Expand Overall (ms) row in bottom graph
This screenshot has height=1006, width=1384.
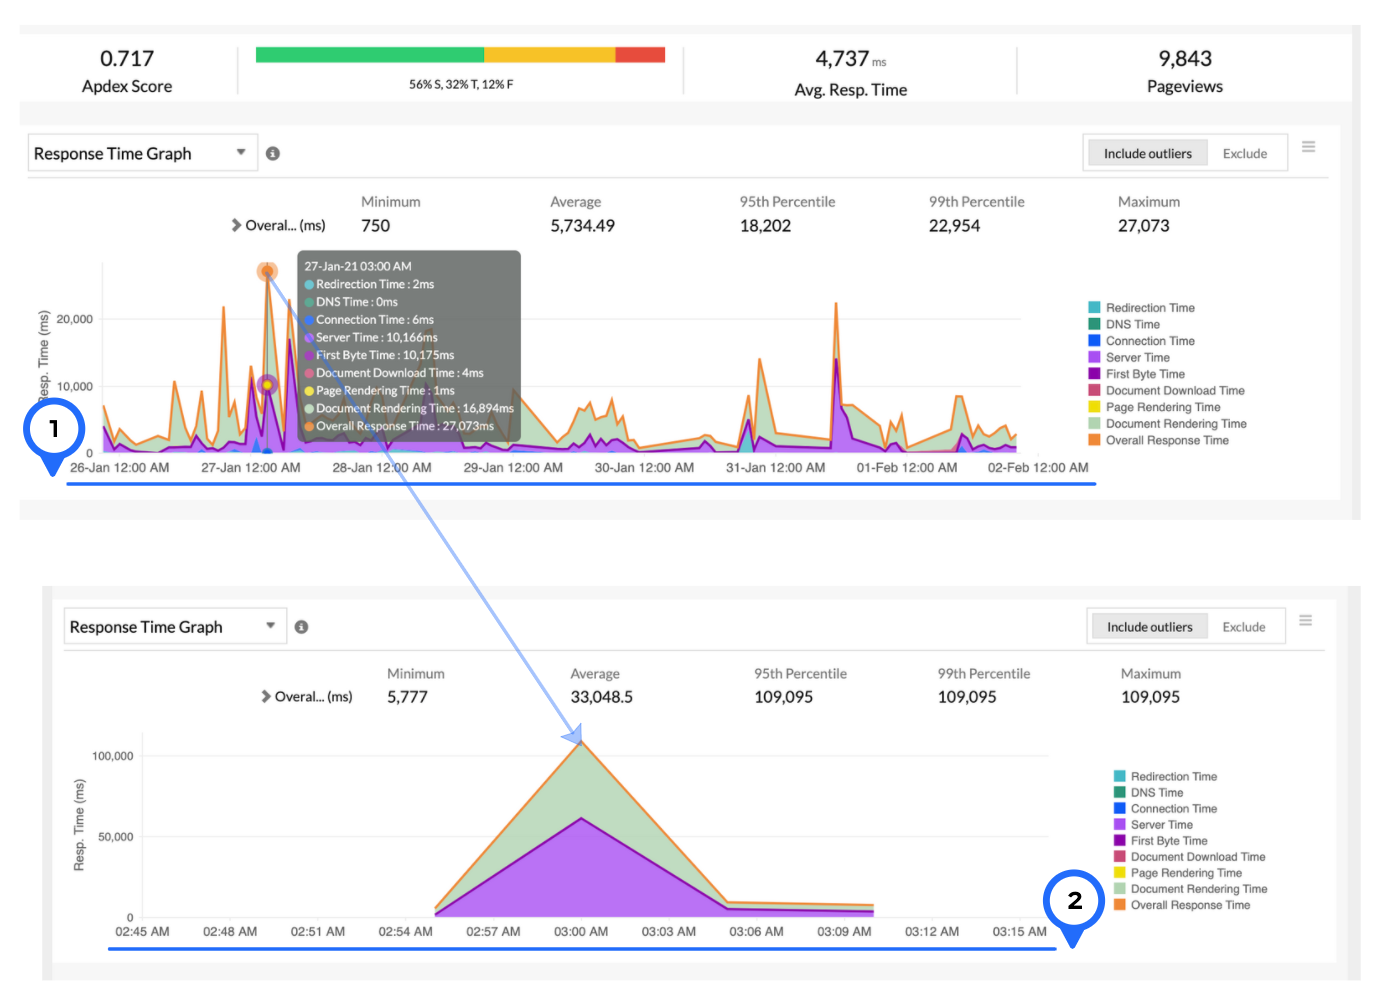click(266, 697)
